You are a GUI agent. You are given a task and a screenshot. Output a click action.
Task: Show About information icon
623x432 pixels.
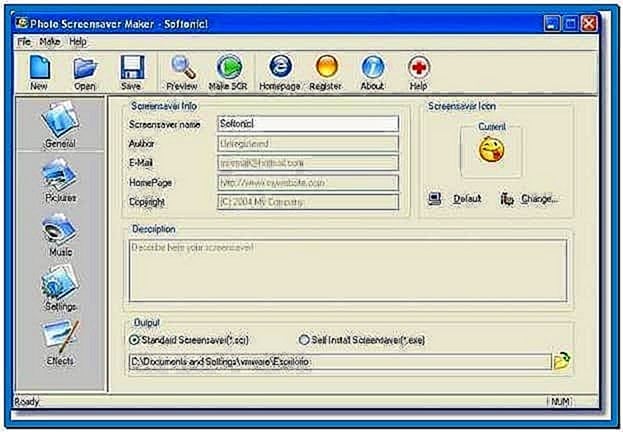[372, 72]
